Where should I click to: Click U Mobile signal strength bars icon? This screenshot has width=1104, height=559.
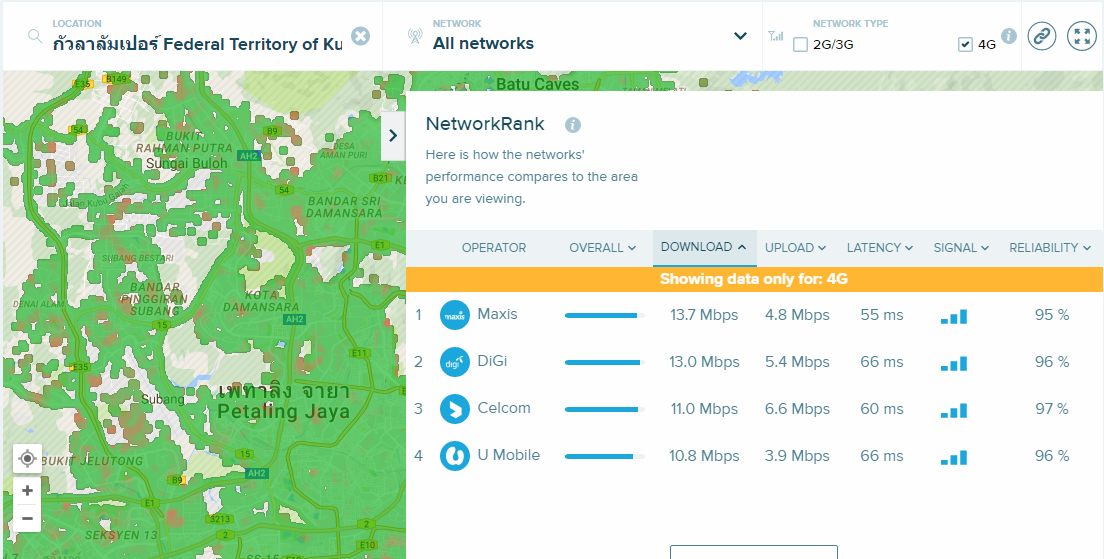click(954, 458)
